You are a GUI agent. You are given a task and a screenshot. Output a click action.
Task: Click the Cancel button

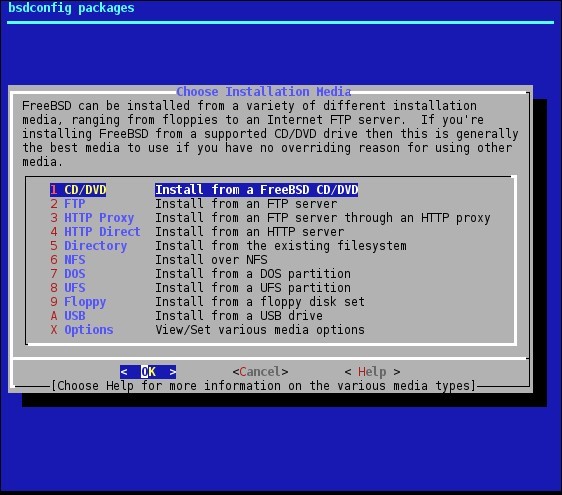click(260, 372)
